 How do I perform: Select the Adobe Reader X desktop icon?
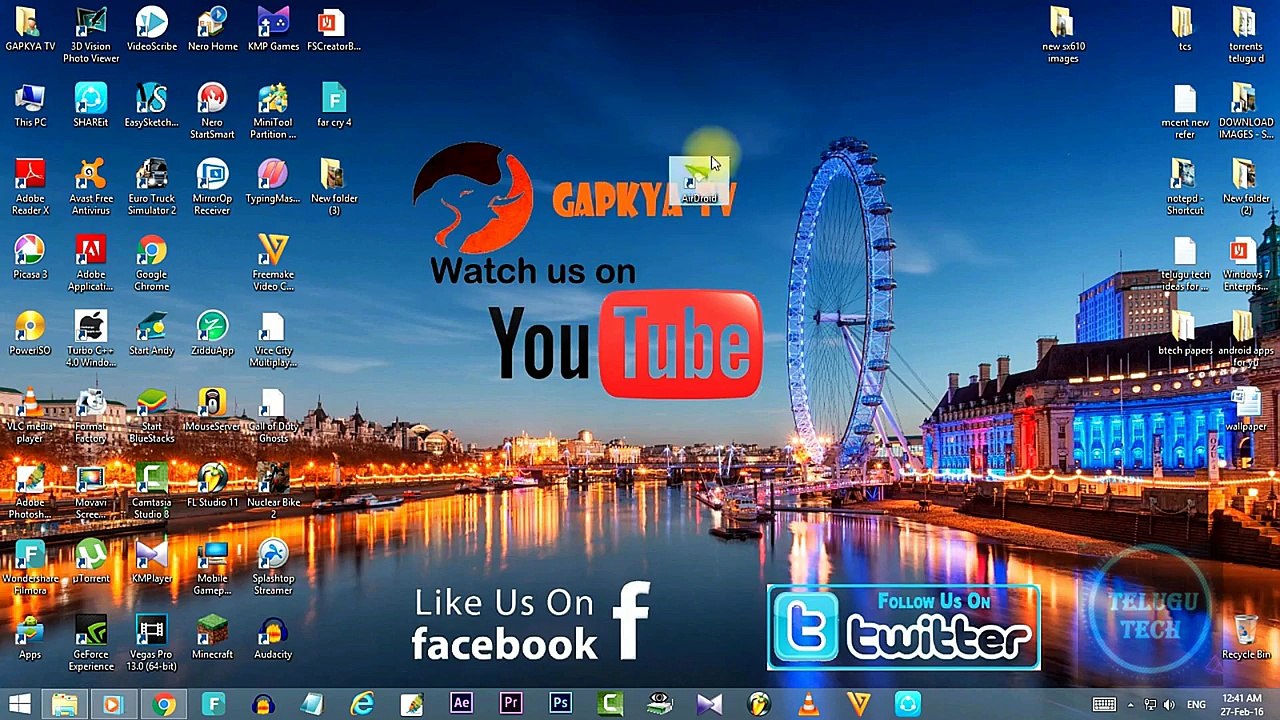pos(30,187)
